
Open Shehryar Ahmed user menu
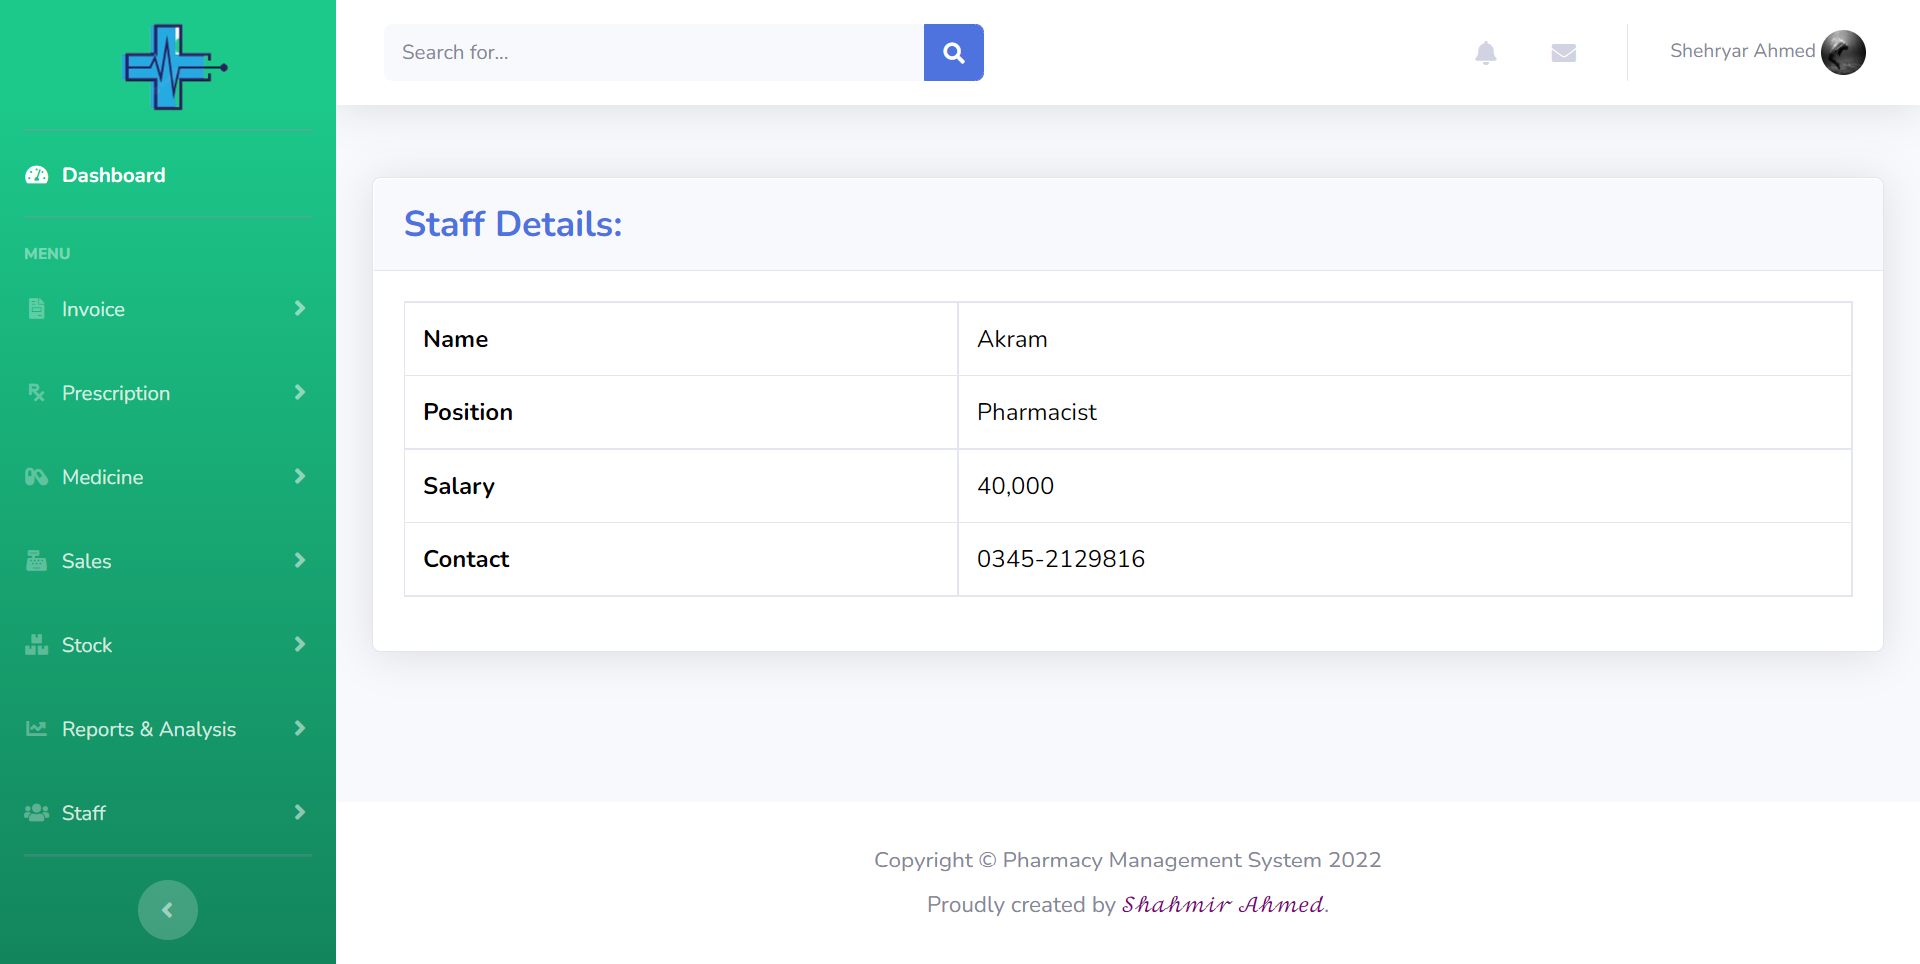click(x=1742, y=51)
